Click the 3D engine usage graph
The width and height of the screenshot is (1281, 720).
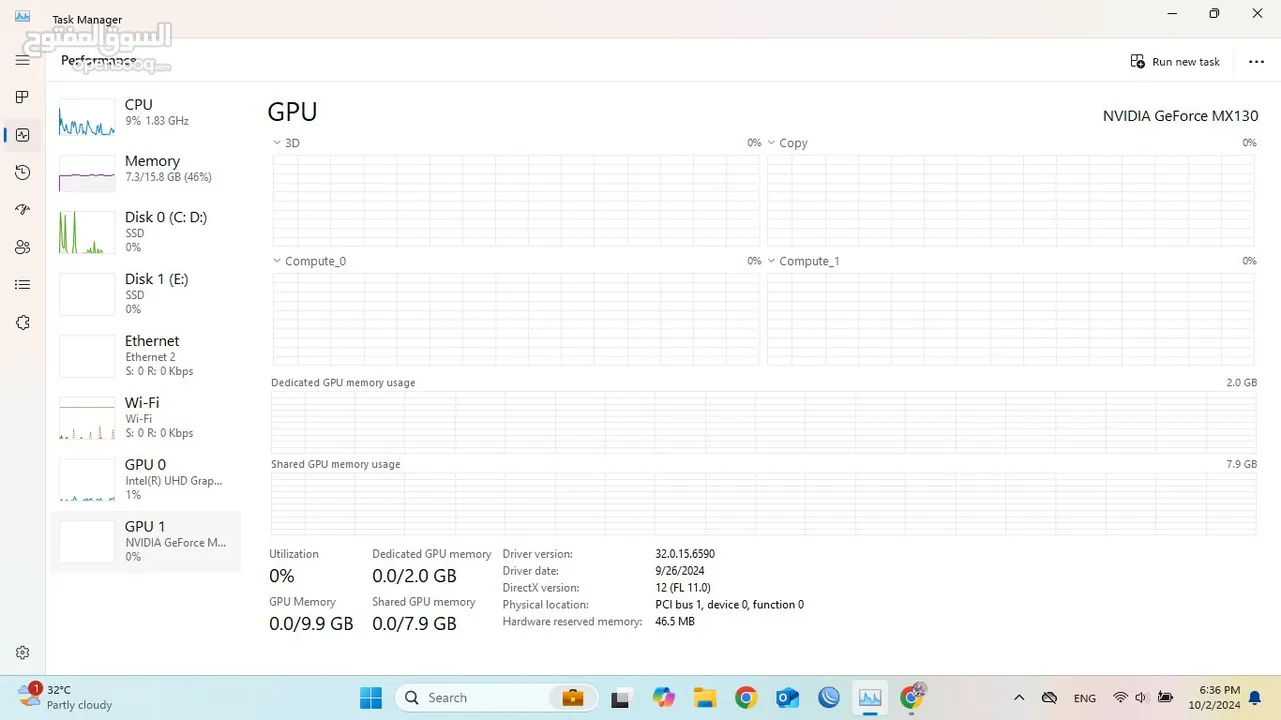(516, 200)
